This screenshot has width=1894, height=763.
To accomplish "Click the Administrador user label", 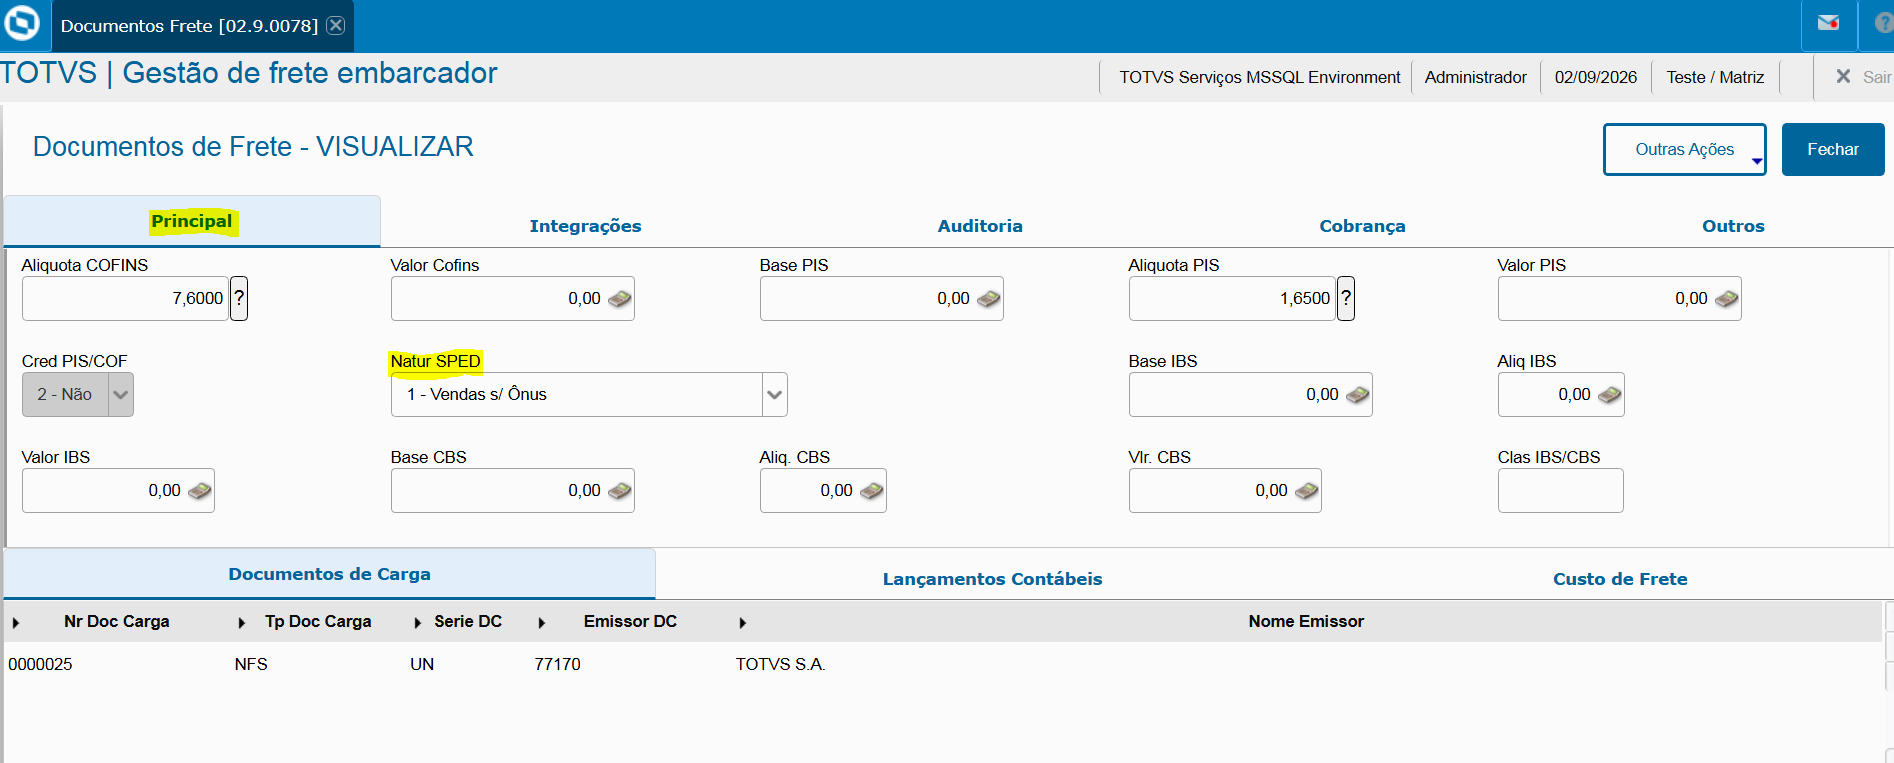I will point(1476,77).
